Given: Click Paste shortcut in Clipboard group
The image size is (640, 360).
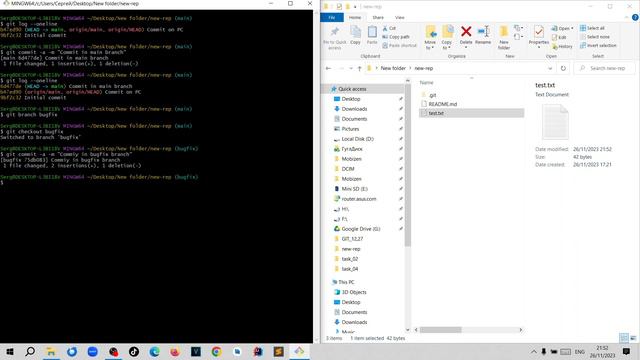Looking at the screenshot, I should tap(399, 45).
